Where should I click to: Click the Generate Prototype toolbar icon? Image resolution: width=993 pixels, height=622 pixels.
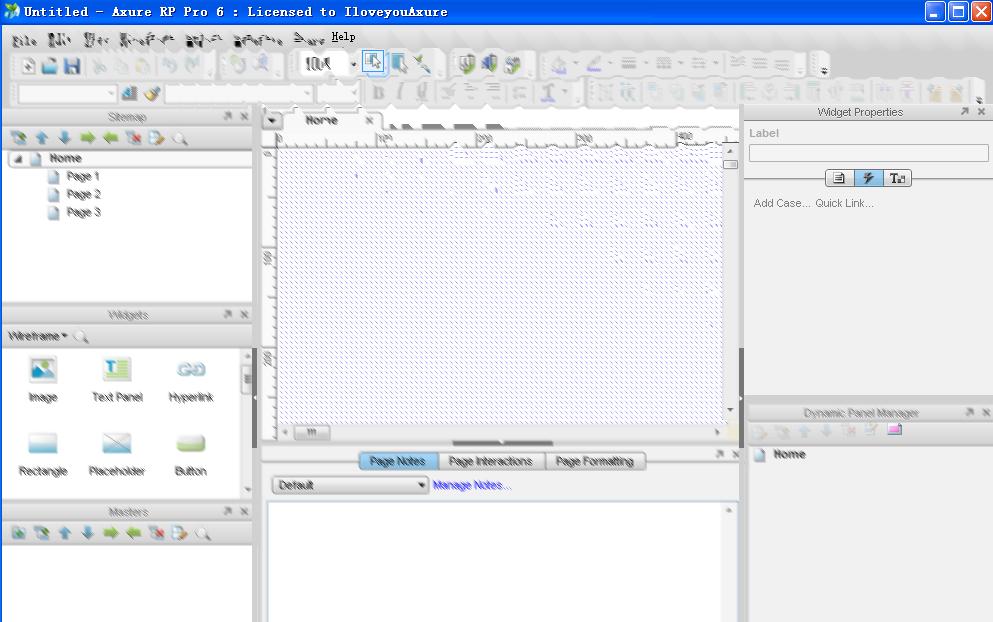[467, 63]
